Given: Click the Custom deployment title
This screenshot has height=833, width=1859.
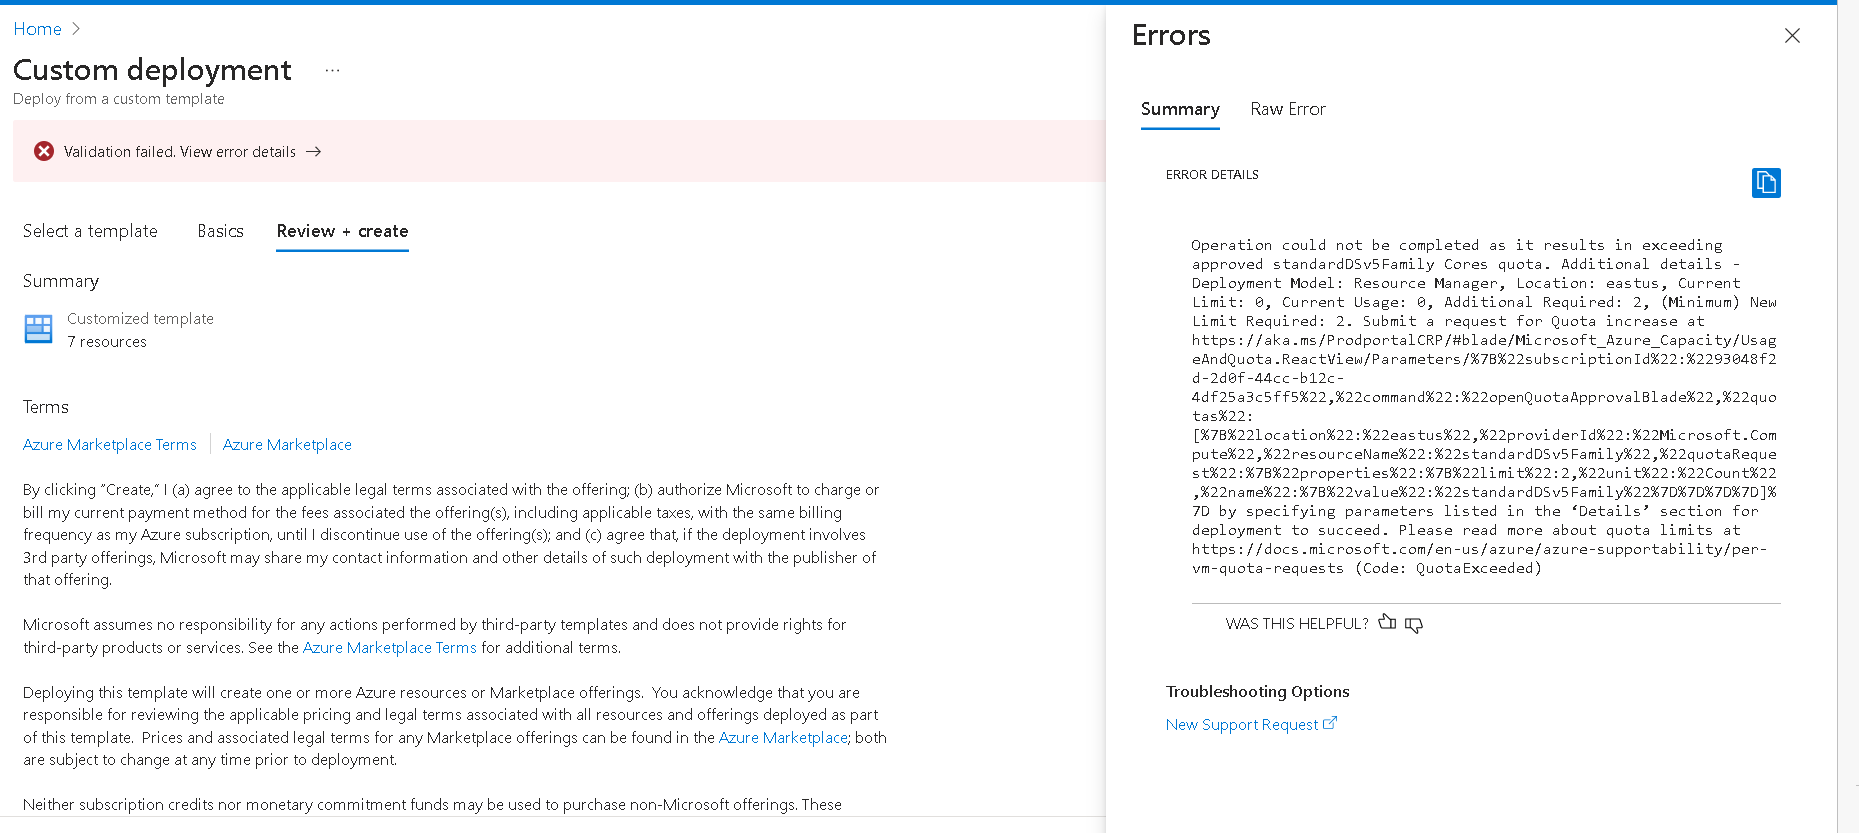Looking at the screenshot, I should point(153,70).
